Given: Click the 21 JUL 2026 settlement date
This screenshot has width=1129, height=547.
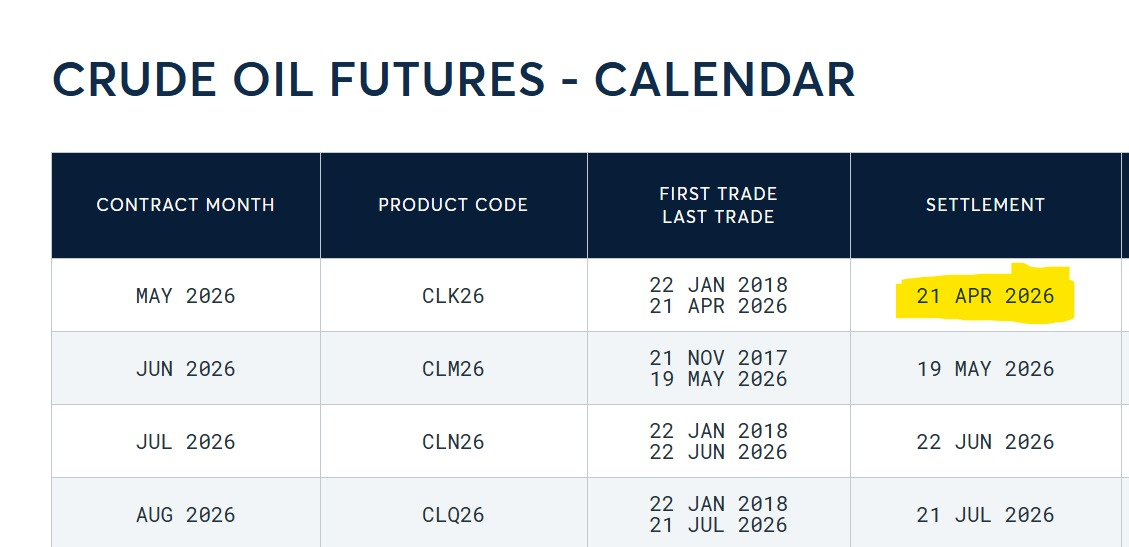Looking at the screenshot, I should (985, 515).
